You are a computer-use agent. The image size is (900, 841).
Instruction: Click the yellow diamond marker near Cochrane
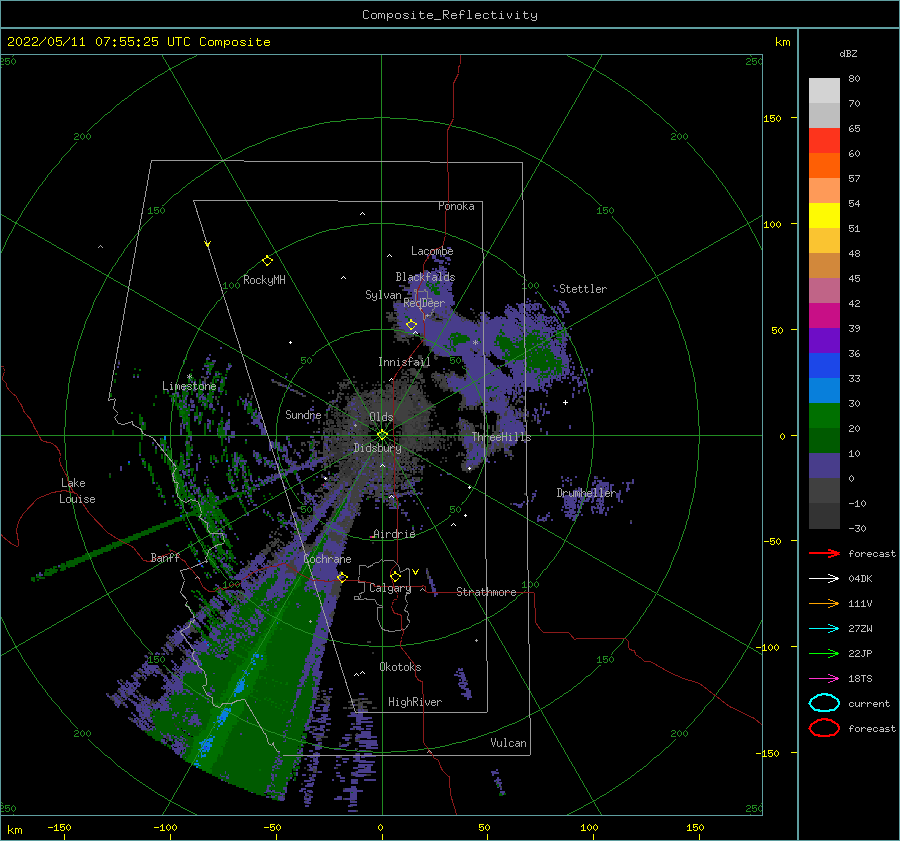[342, 577]
